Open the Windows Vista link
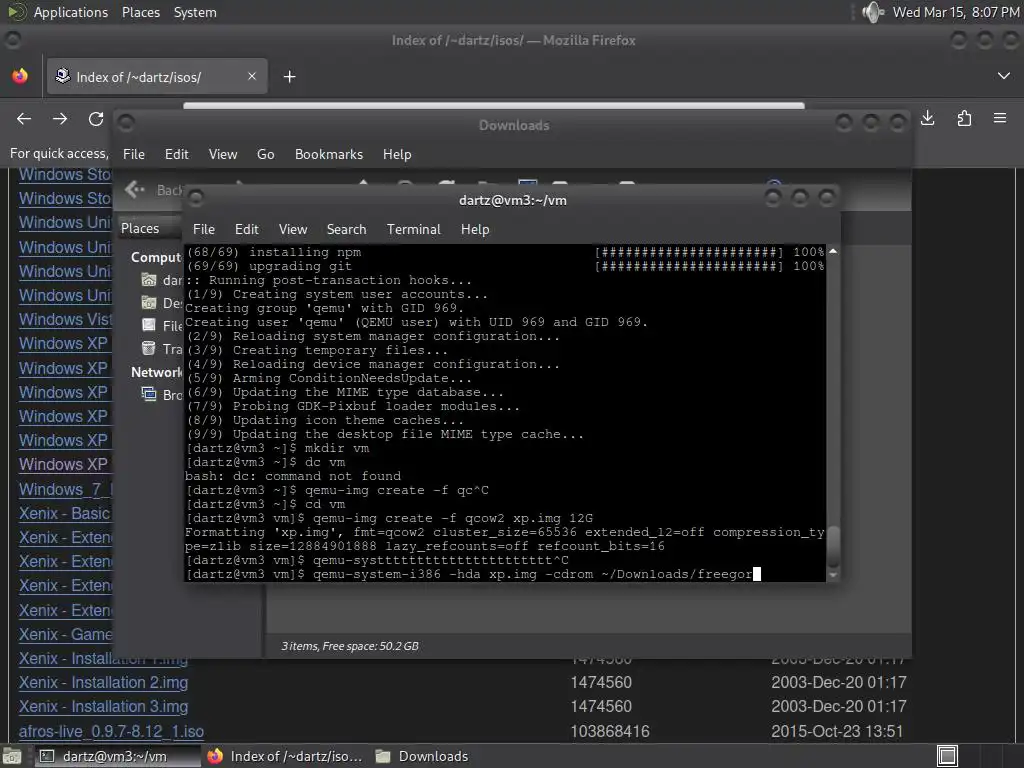The height and width of the screenshot is (768, 1024). [x=65, y=319]
